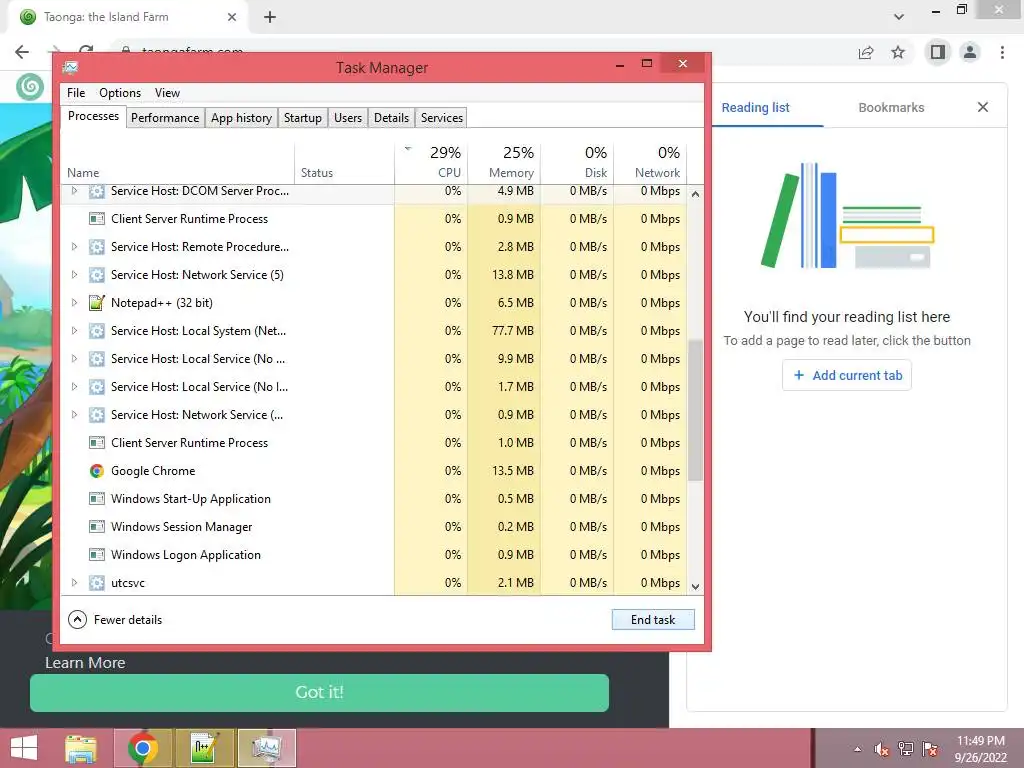1024x768 pixels.
Task: Select the Google Chrome process row
Action: (x=374, y=471)
